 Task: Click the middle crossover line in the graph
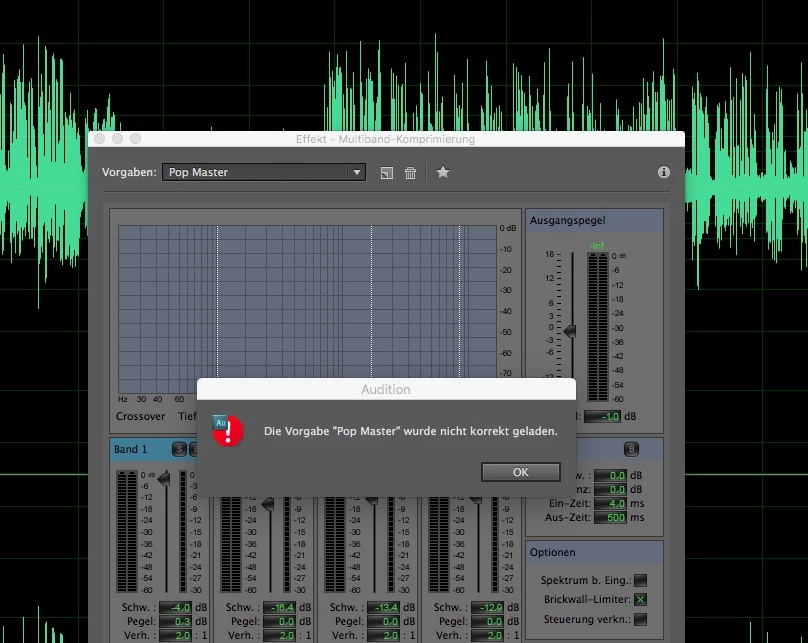(x=372, y=301)
